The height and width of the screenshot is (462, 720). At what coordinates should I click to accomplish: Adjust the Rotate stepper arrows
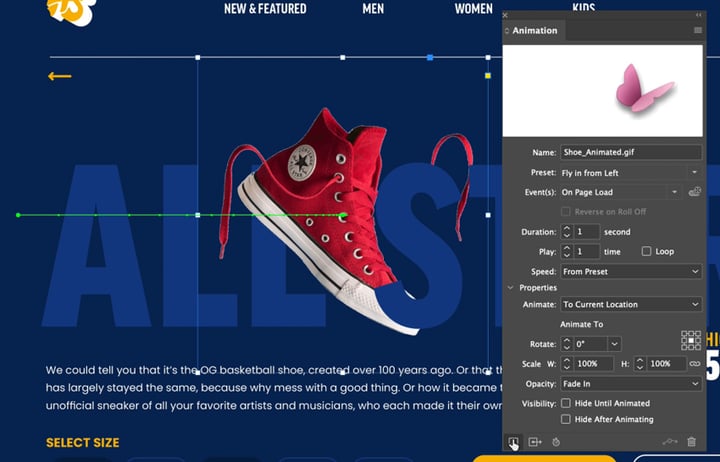tap(567, 344)
